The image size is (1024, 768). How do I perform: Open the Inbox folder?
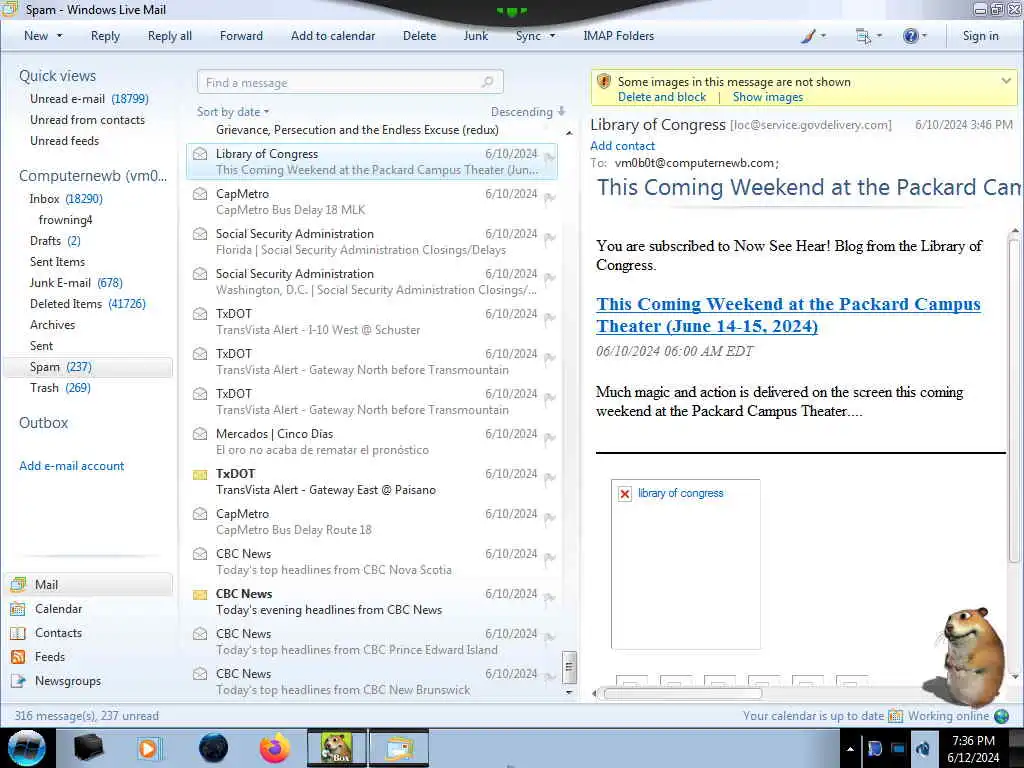point(65,199)
